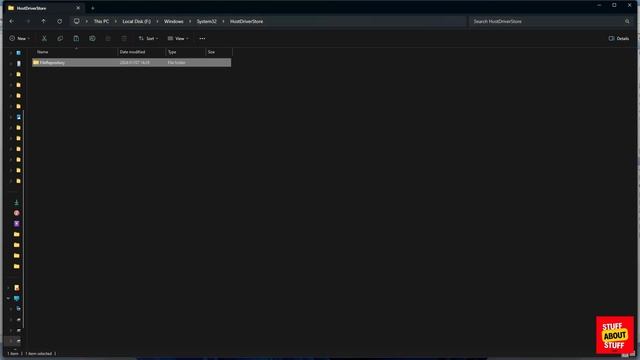Toggle the Details pane button

(x=619, y=38)
